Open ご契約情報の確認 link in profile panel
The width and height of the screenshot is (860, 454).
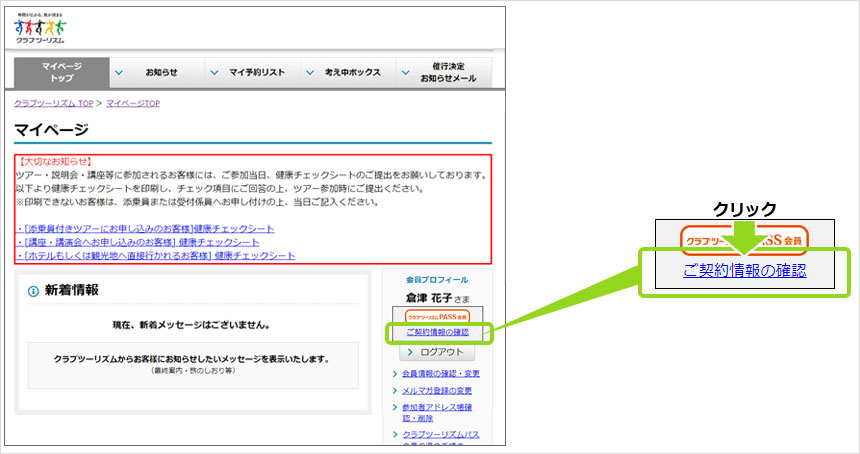pyautogui.click(x=437, y=332)
